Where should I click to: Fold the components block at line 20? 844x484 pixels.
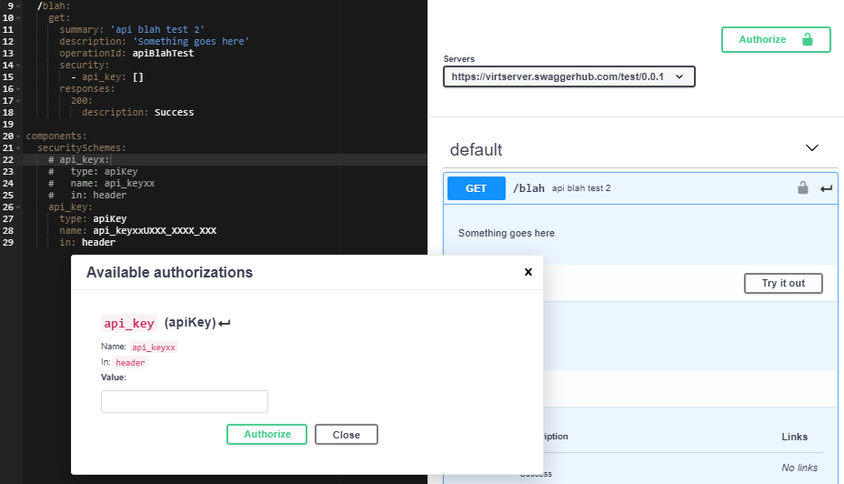pyautogui.click(x=19, y=136)
